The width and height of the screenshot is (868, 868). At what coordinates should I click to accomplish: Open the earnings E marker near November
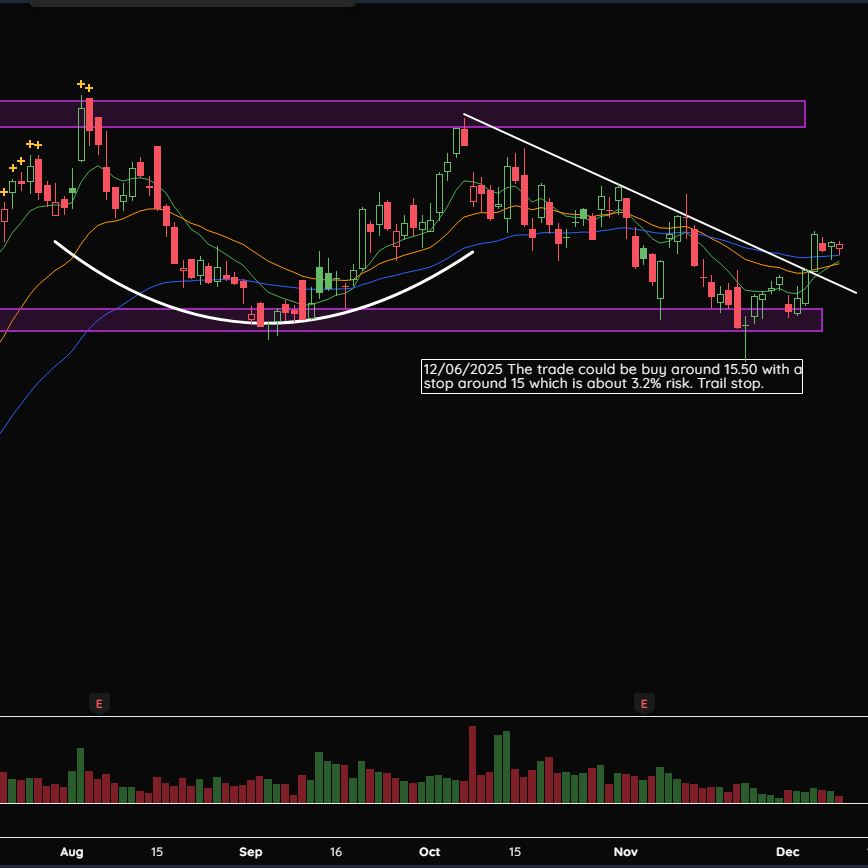644,704
